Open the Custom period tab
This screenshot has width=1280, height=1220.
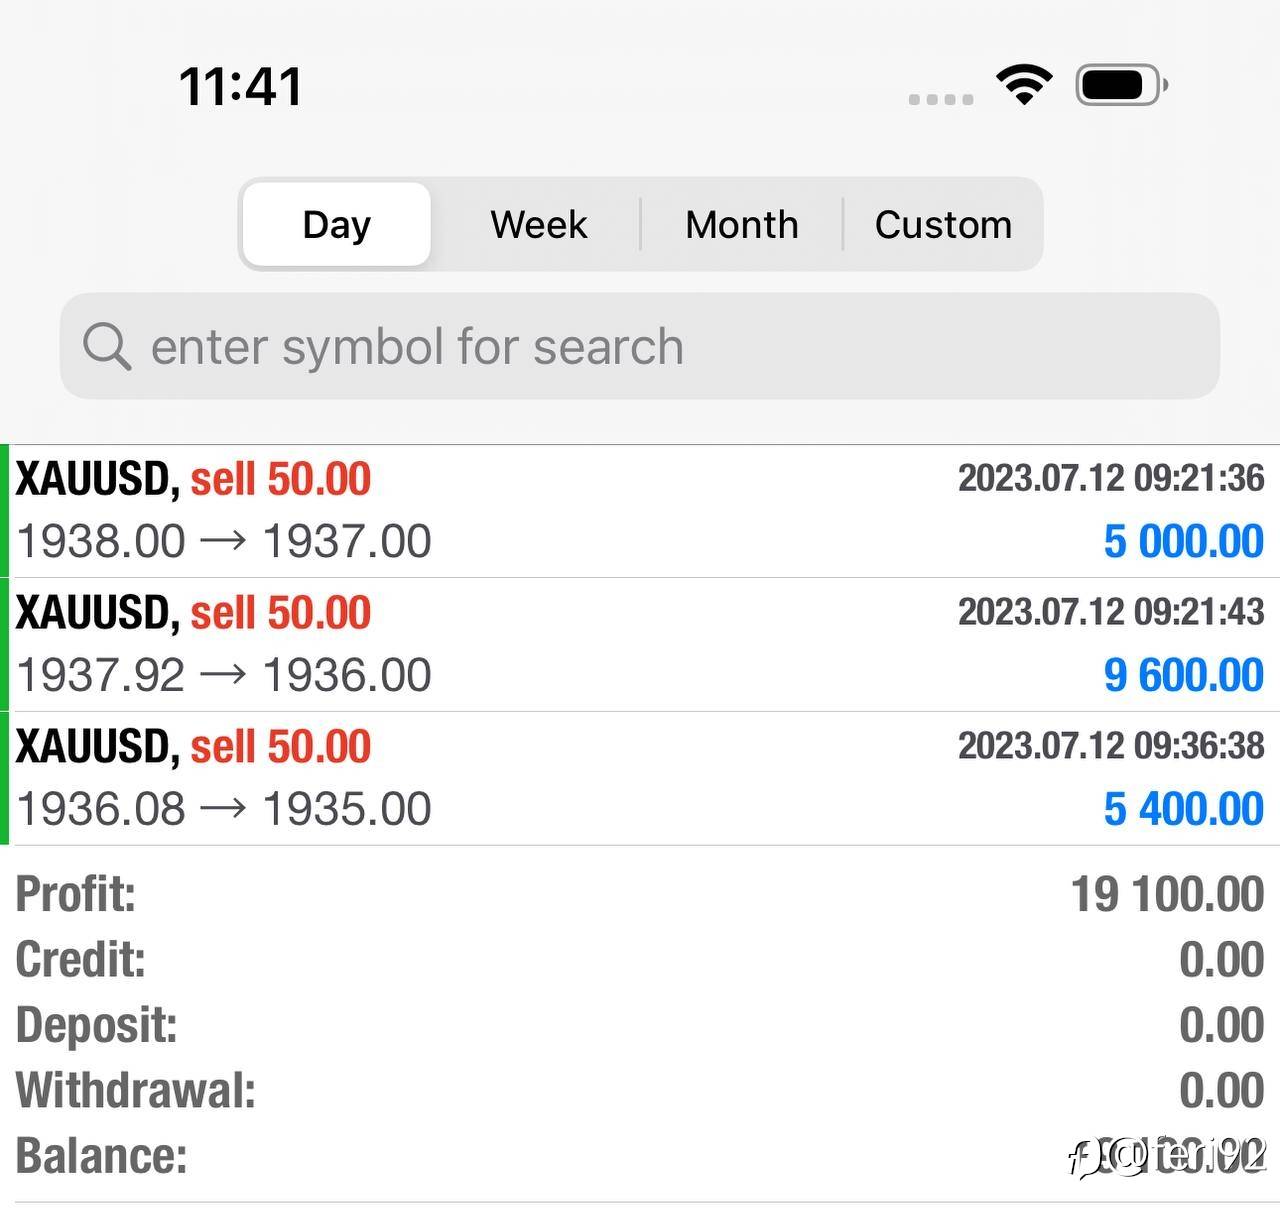pos(943,224)
